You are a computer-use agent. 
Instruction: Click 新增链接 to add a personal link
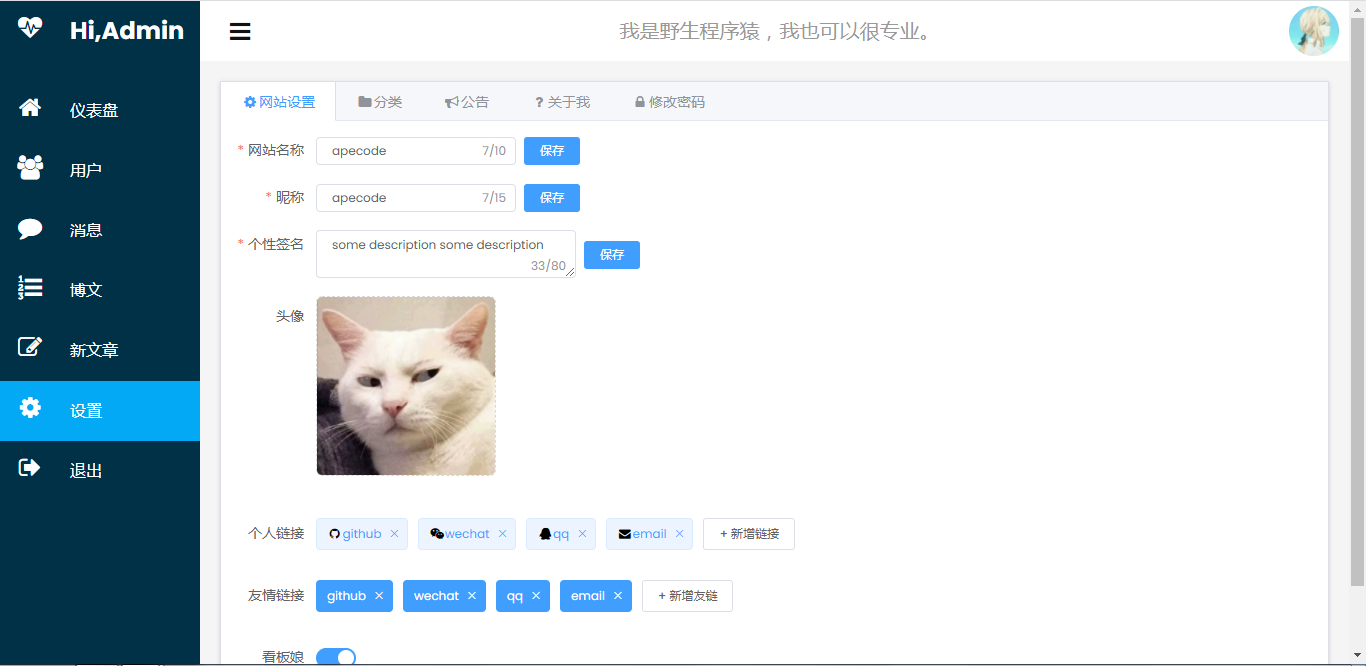click(748, 533)
